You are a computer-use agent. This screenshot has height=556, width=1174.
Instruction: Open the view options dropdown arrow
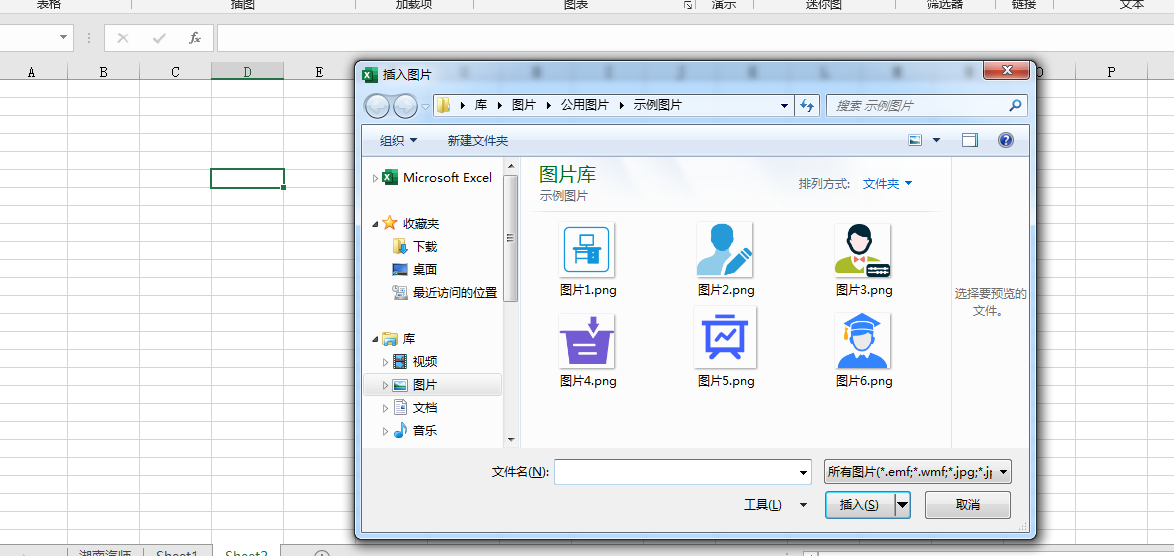click(x=936, y=140)
